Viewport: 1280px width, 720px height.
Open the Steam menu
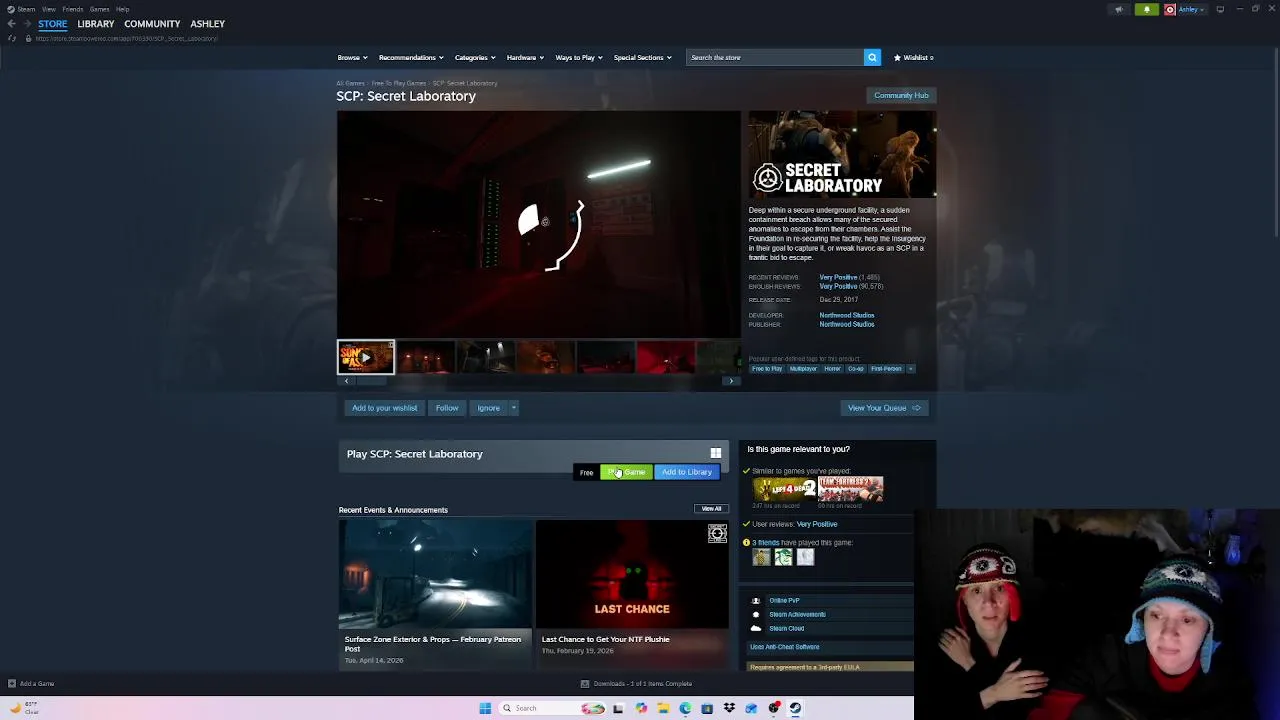(x=22, y=9)
